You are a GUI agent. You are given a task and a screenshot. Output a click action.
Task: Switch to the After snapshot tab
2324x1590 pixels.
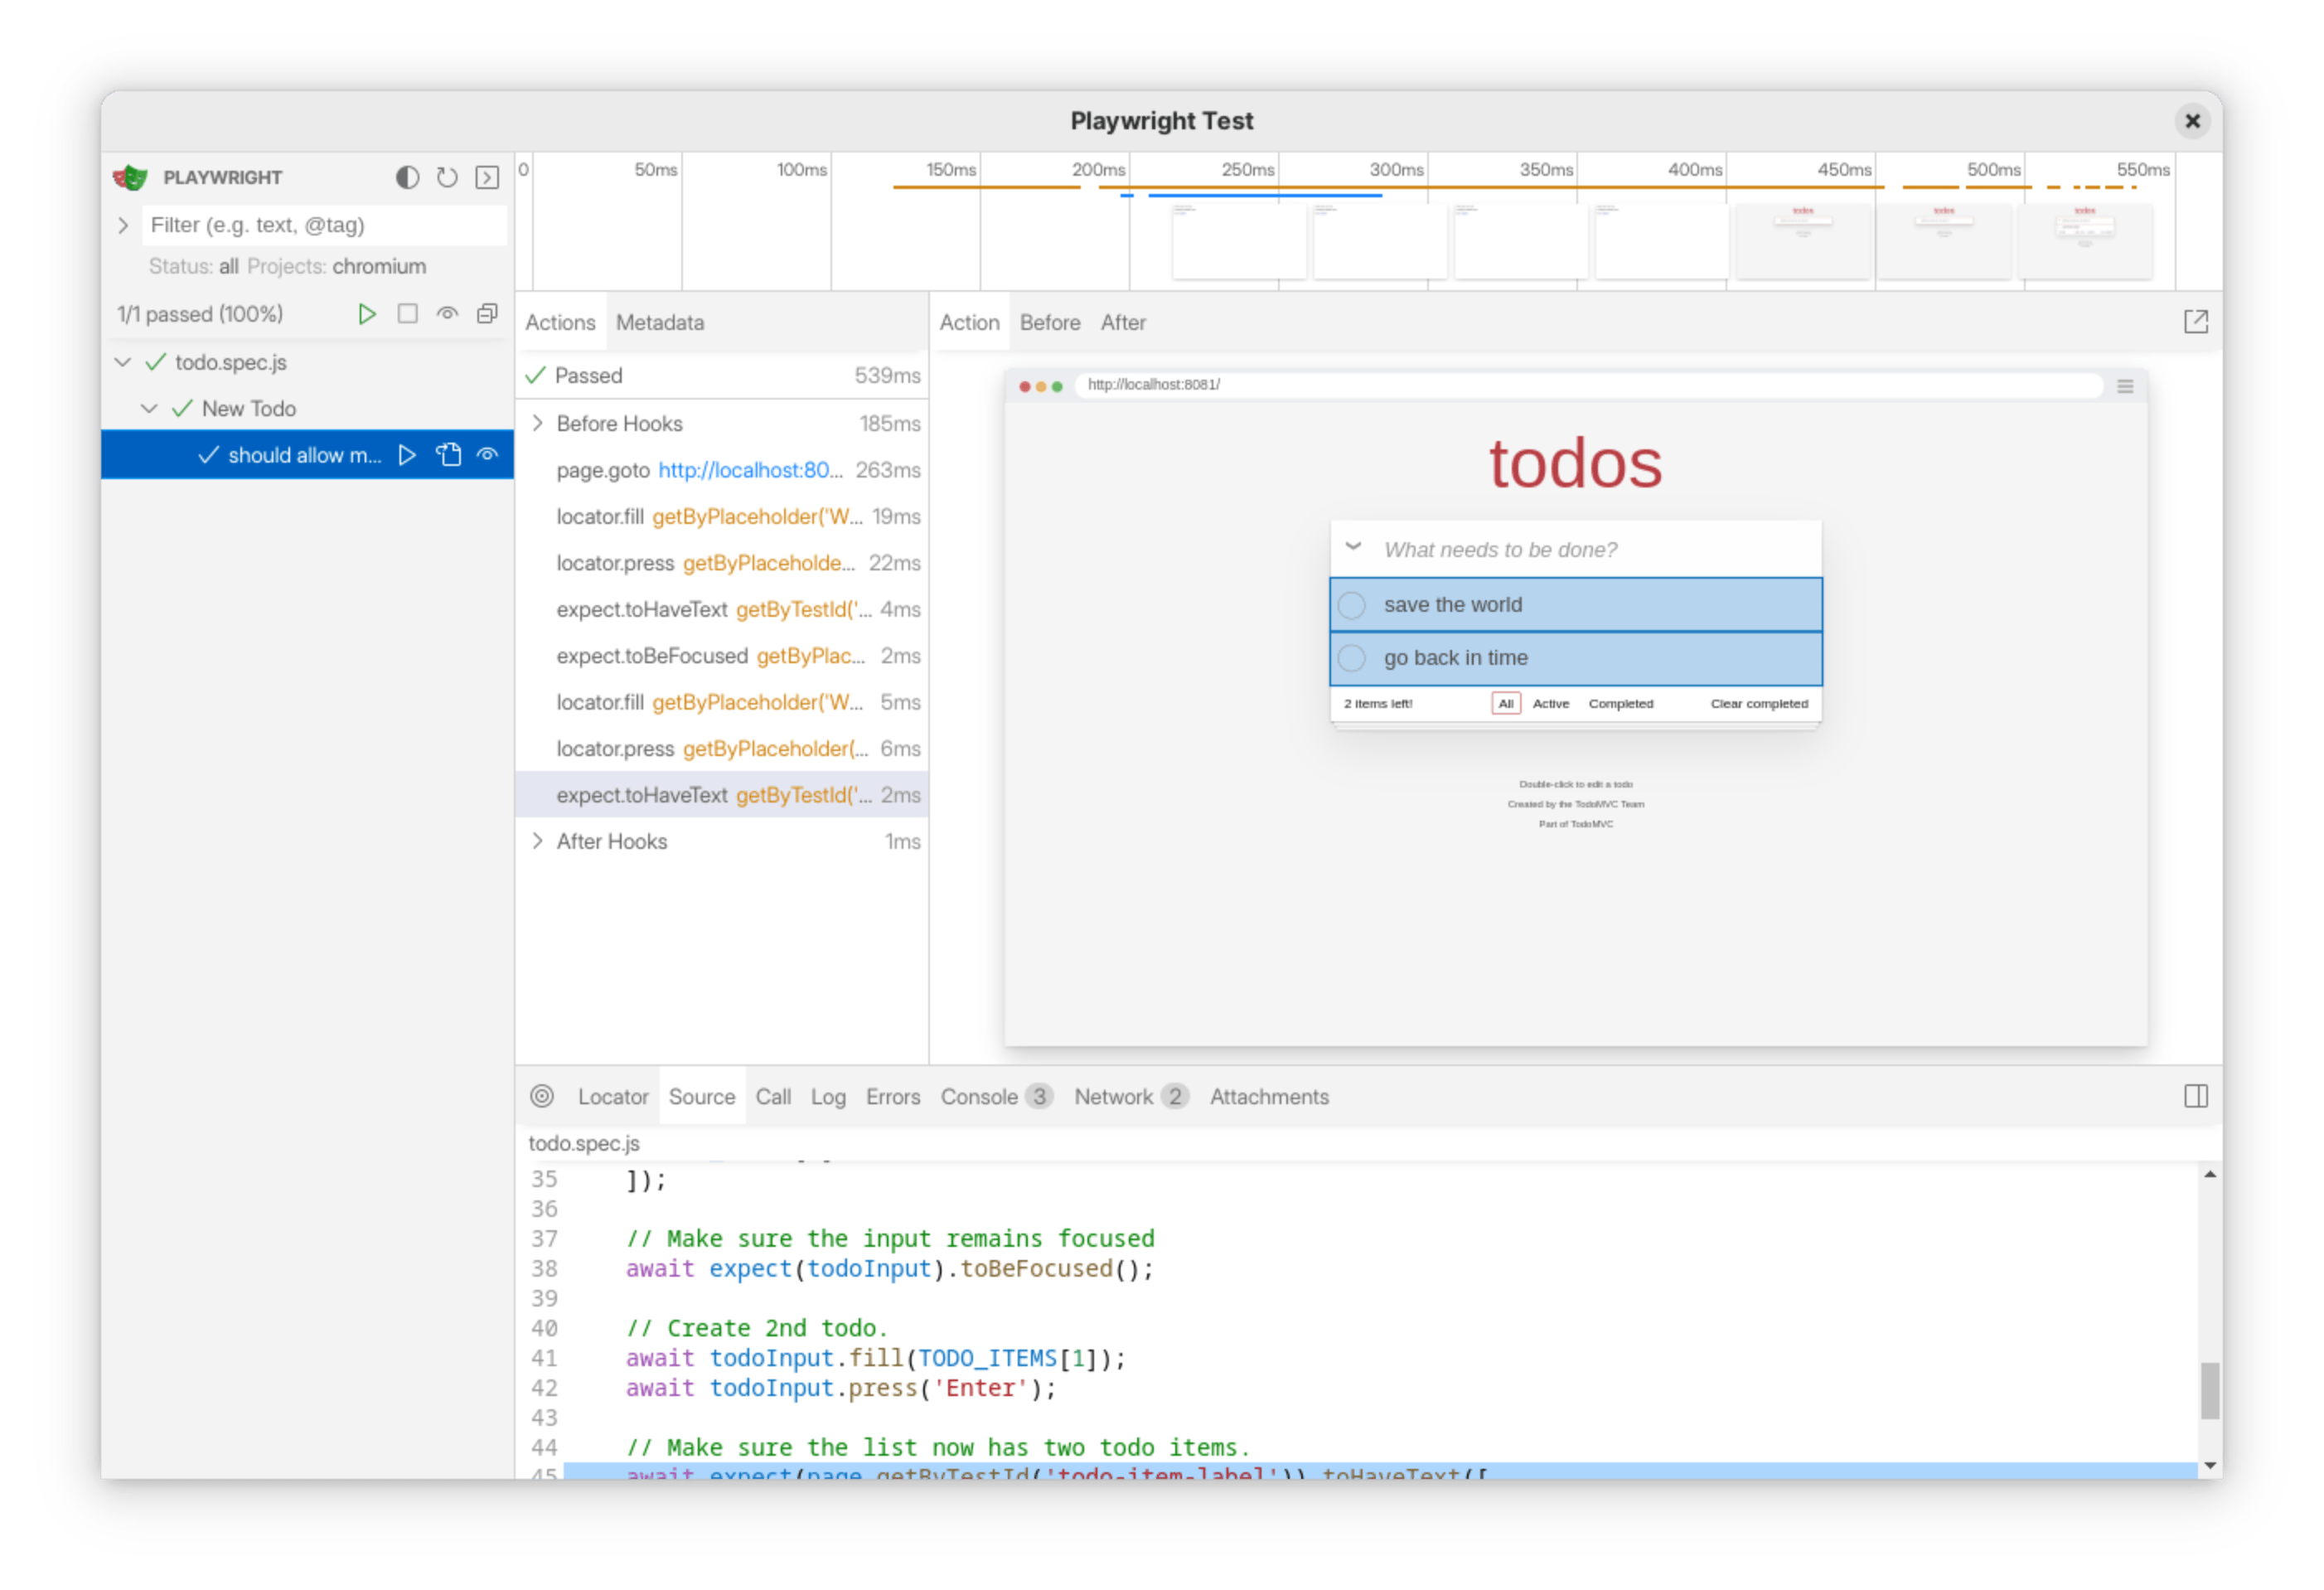[1123, 322]
